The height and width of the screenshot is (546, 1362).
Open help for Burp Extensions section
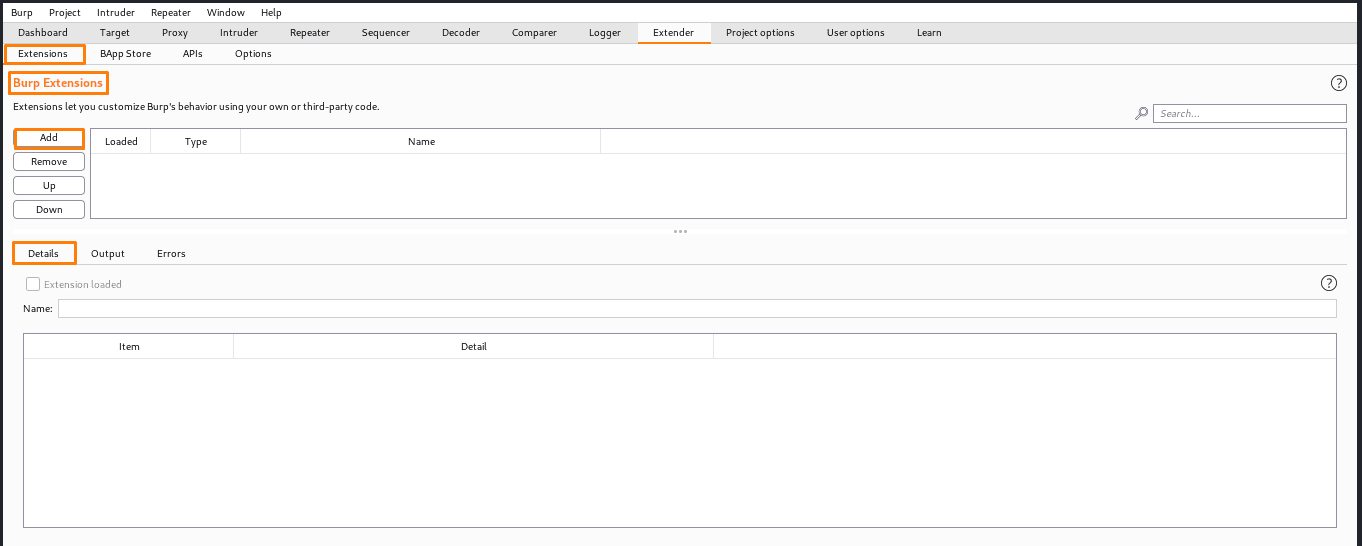tap(1338, 83)
